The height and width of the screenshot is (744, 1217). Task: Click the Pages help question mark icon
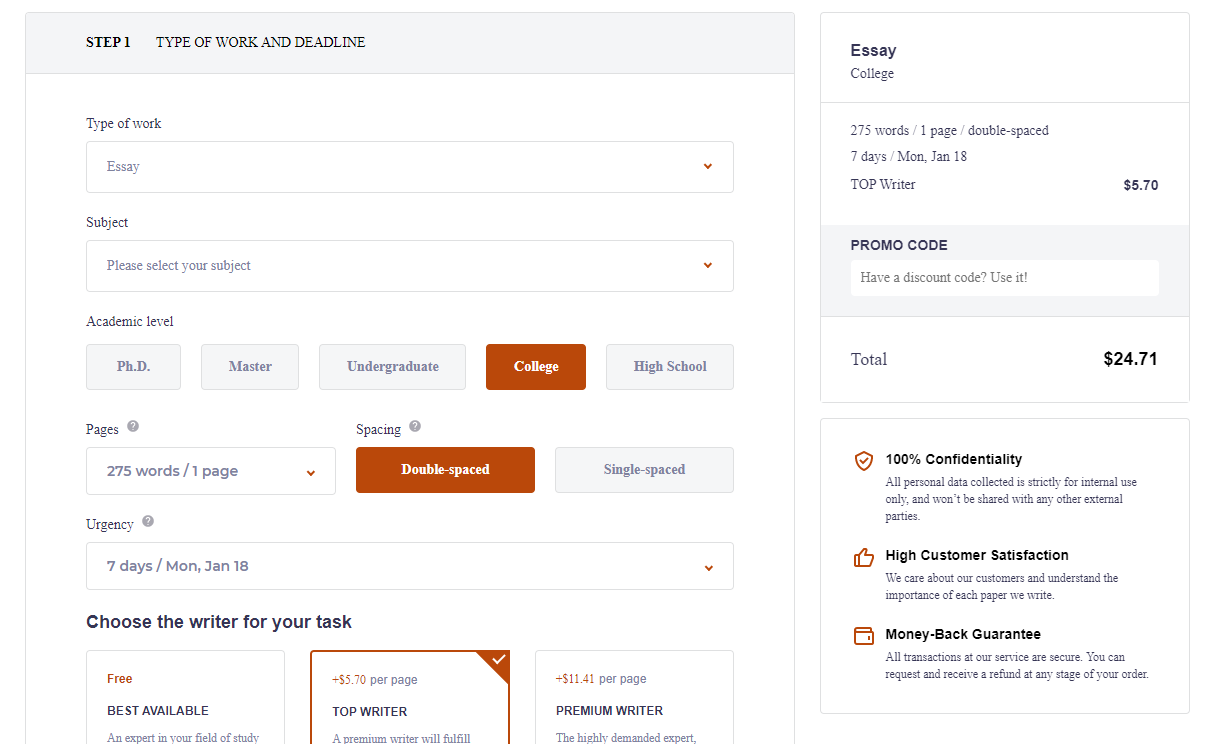133,426
